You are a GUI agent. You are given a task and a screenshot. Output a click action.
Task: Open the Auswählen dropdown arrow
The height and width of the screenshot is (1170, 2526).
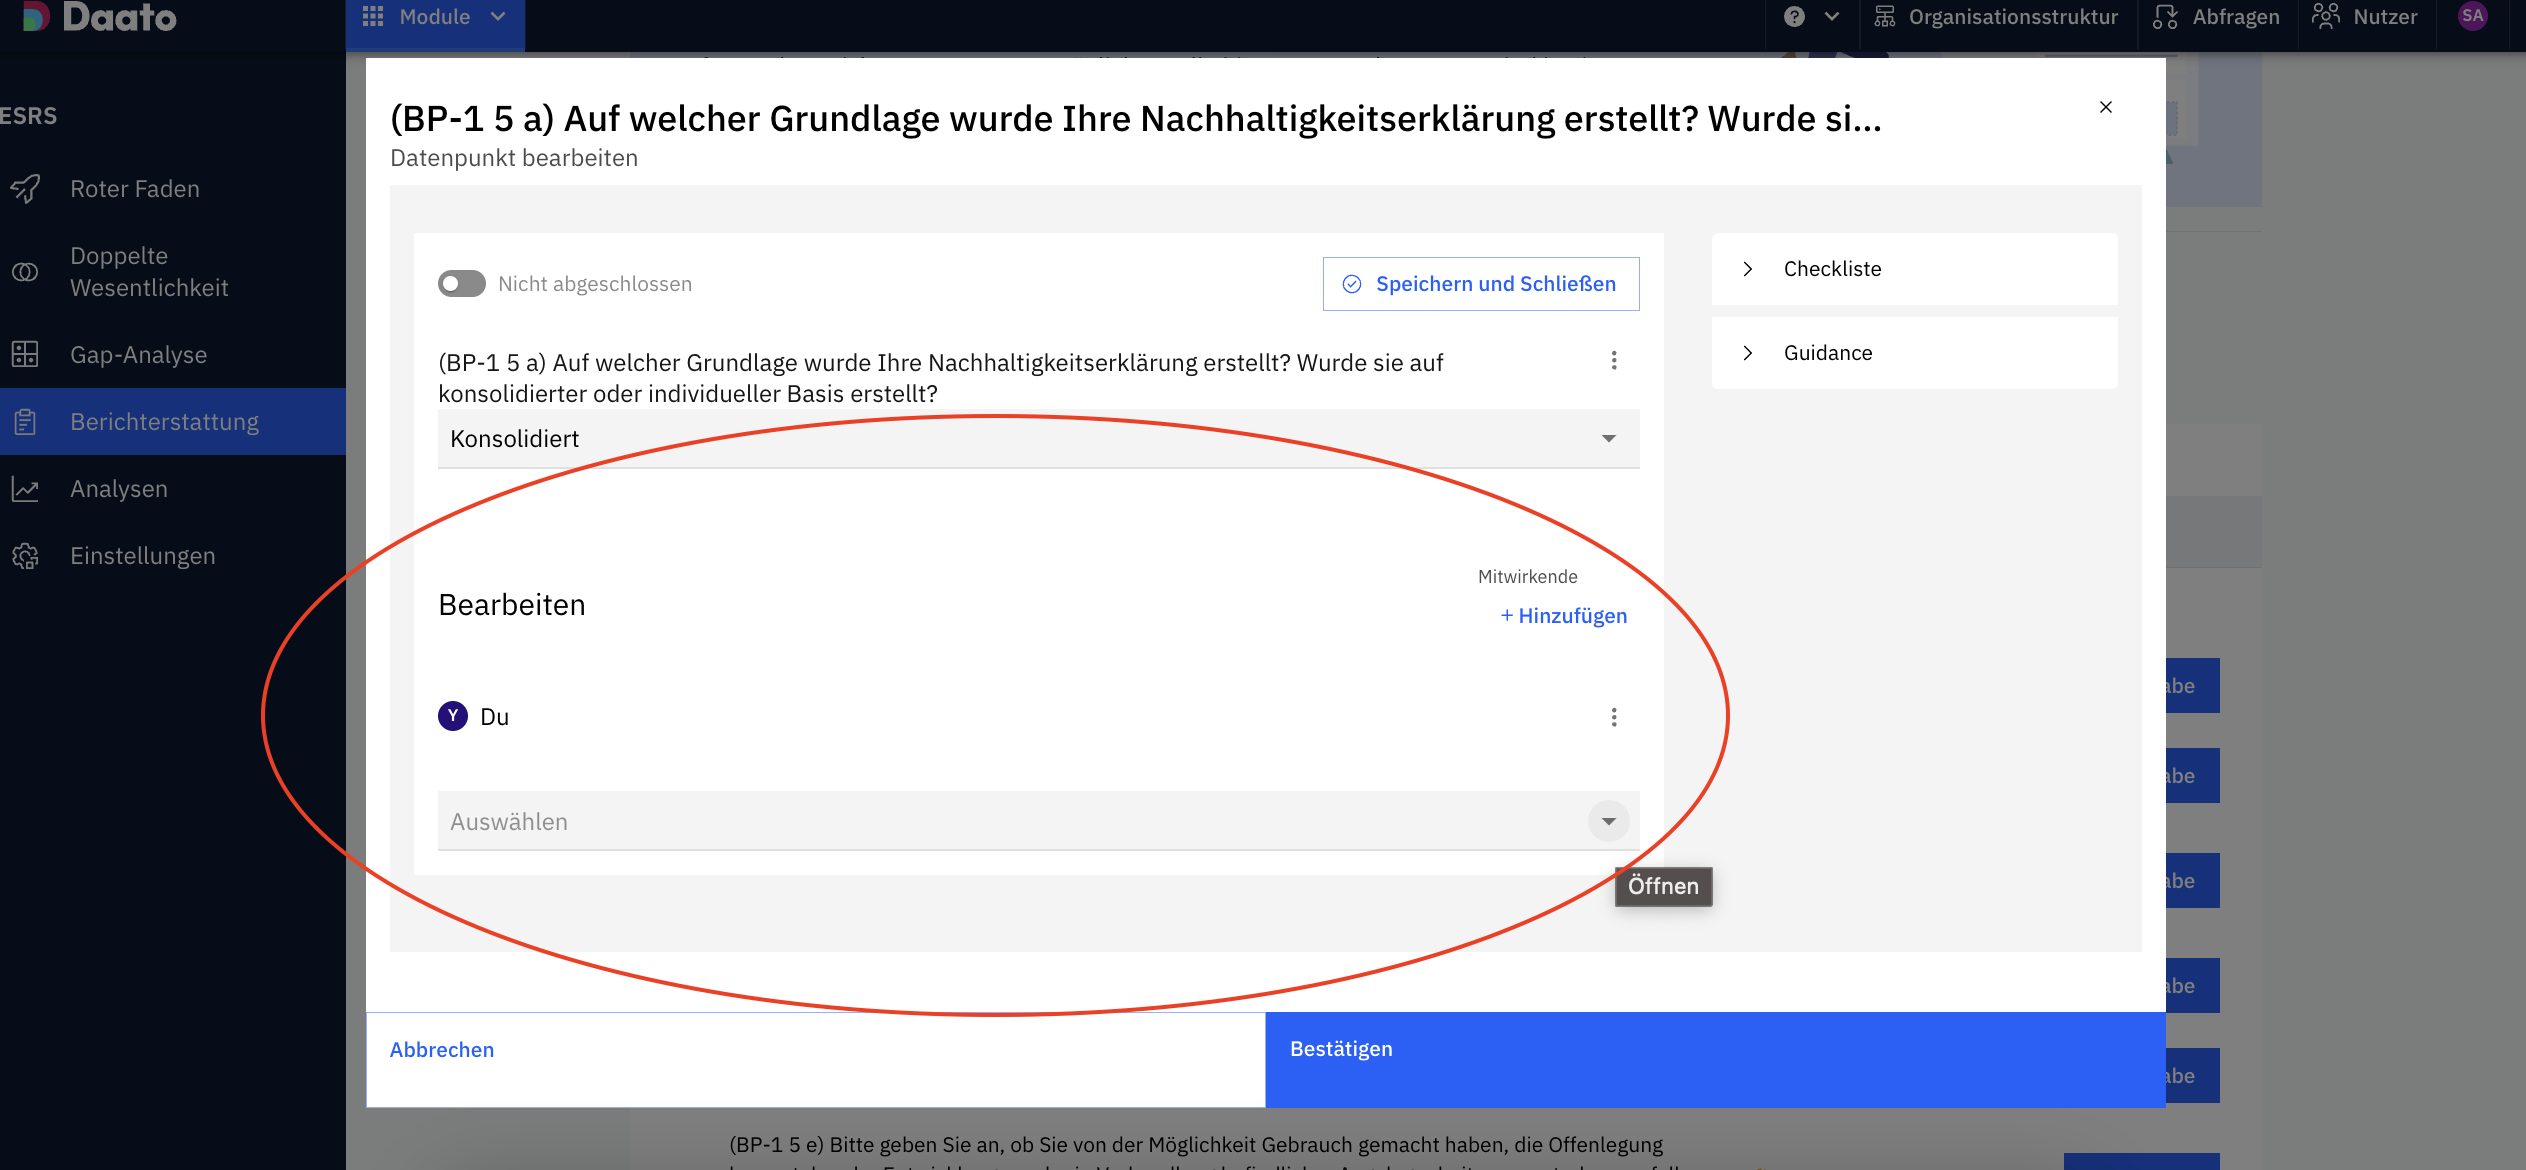click(x=1608, y=822)
